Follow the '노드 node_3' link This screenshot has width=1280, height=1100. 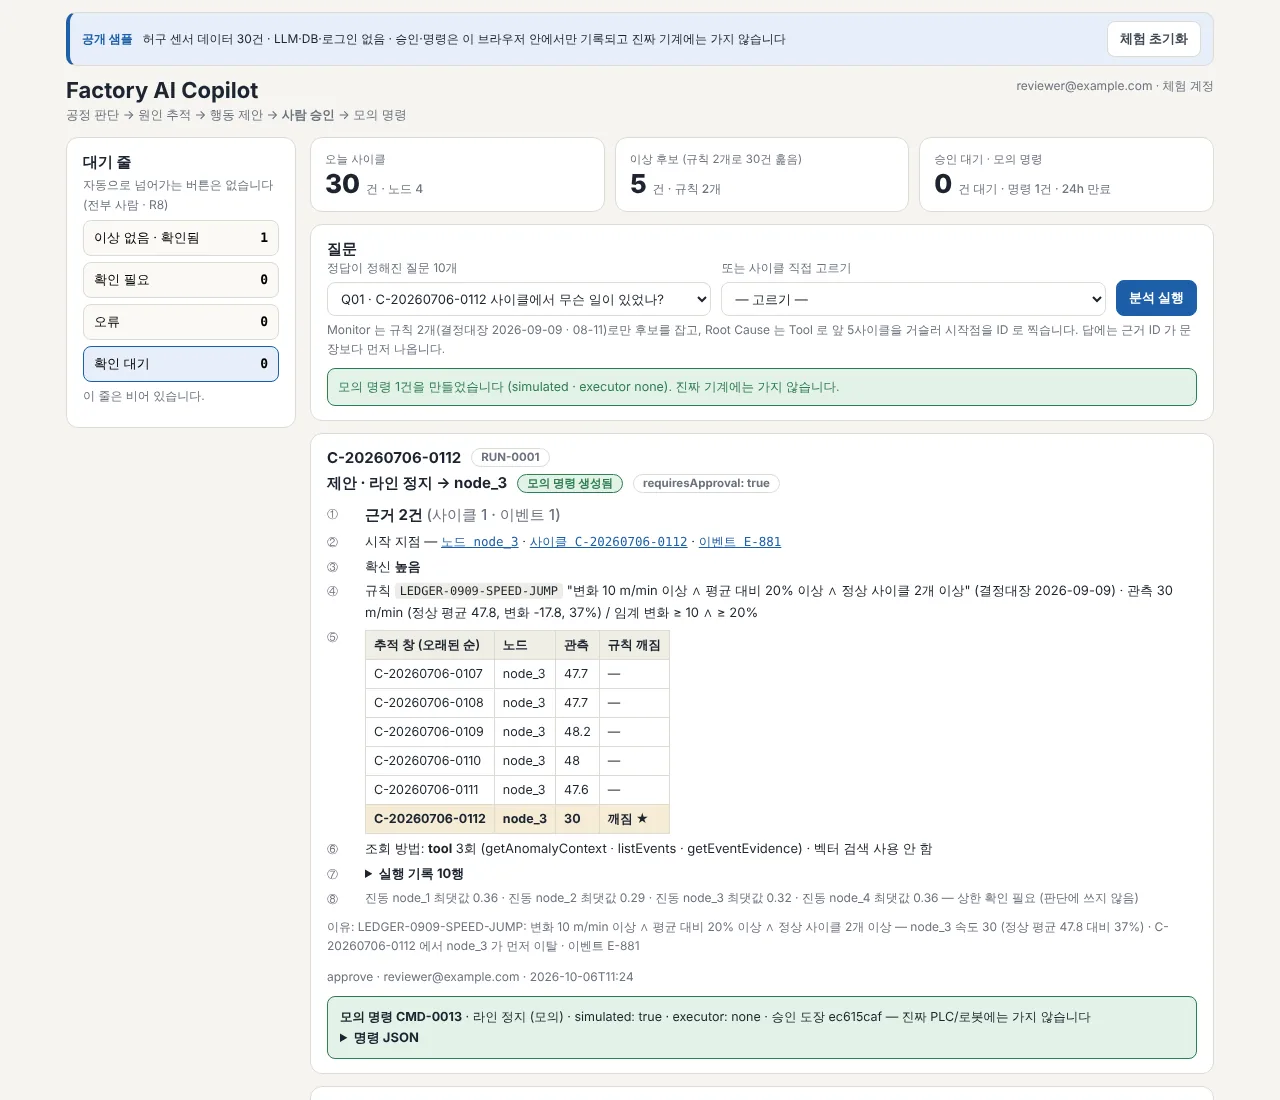tap(480, 542)
